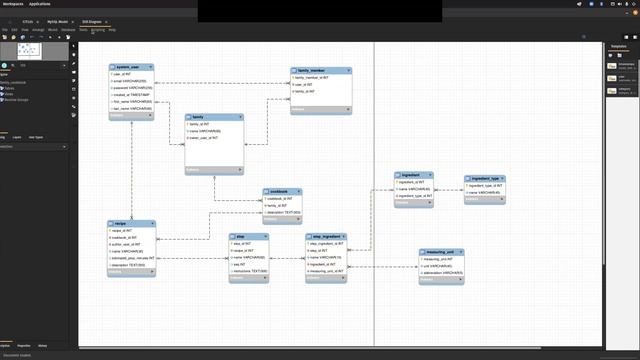Switch to the MySQL Model tab
640x360 pixels.
click(58, 22)
